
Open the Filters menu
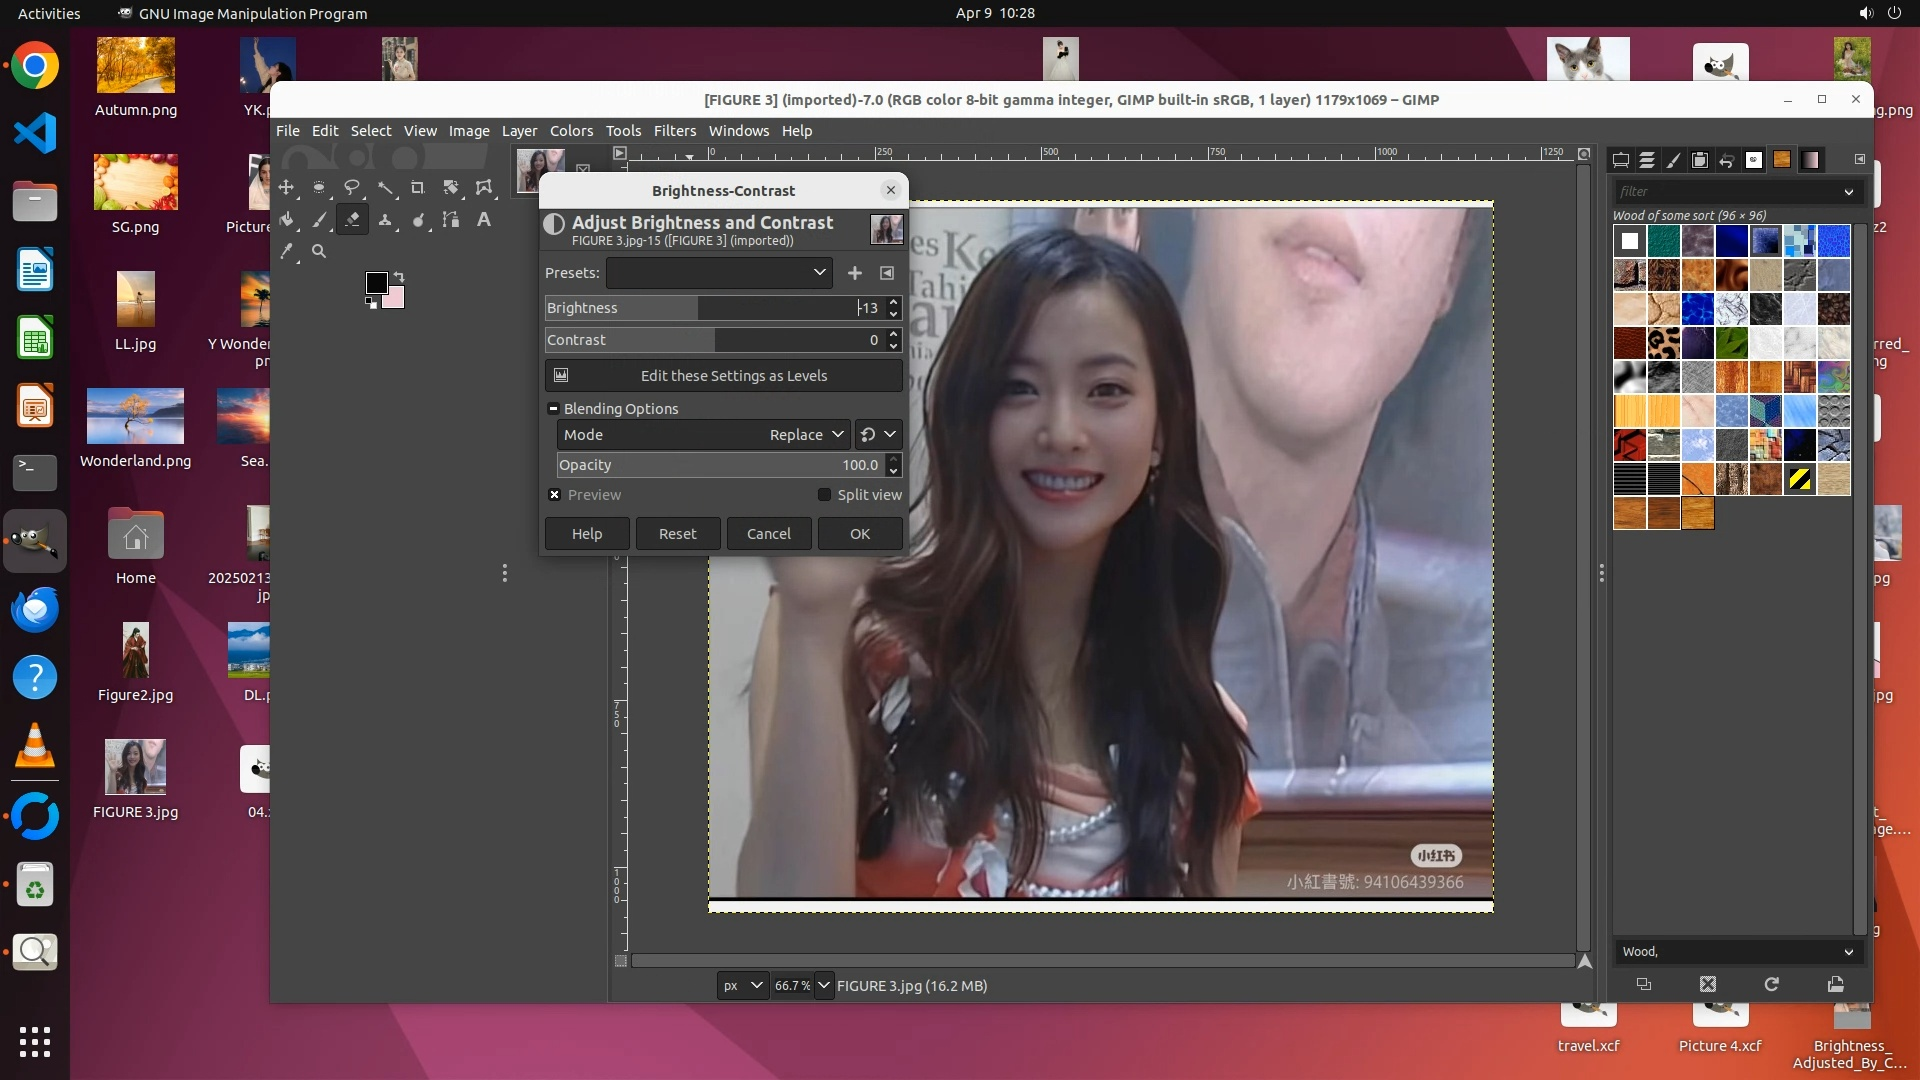(x=674, y=130)
